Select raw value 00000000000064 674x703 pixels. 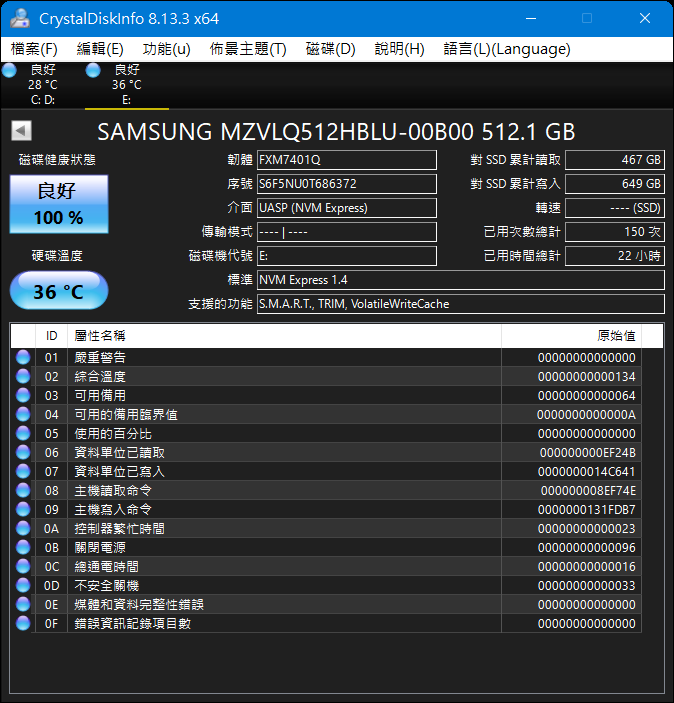(587, 395)
